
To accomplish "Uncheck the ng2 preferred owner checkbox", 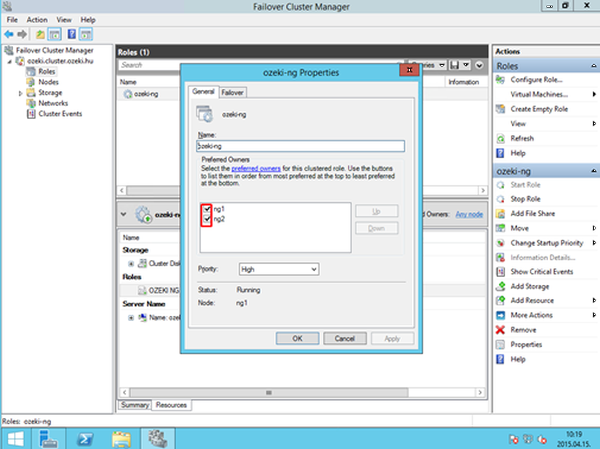I will (x=207, y=219).
